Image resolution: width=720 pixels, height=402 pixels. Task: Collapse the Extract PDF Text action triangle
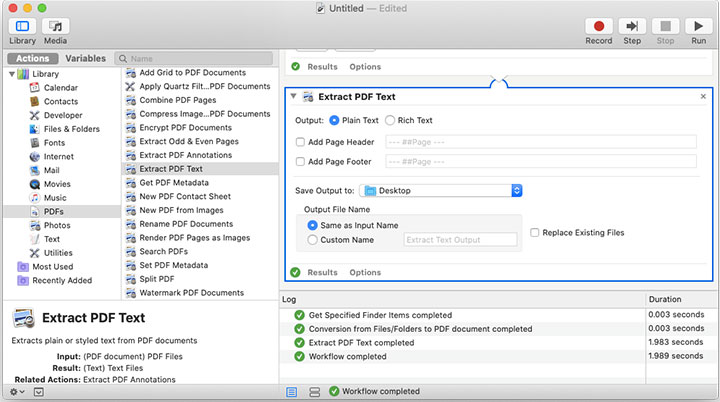[x=292, y=97]
